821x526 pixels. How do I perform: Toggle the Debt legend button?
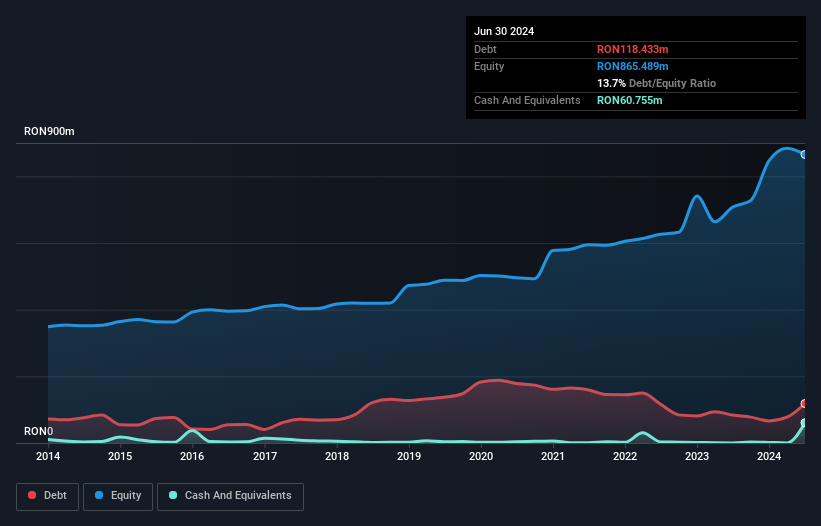pyautogui.click(x=48, y=496)
